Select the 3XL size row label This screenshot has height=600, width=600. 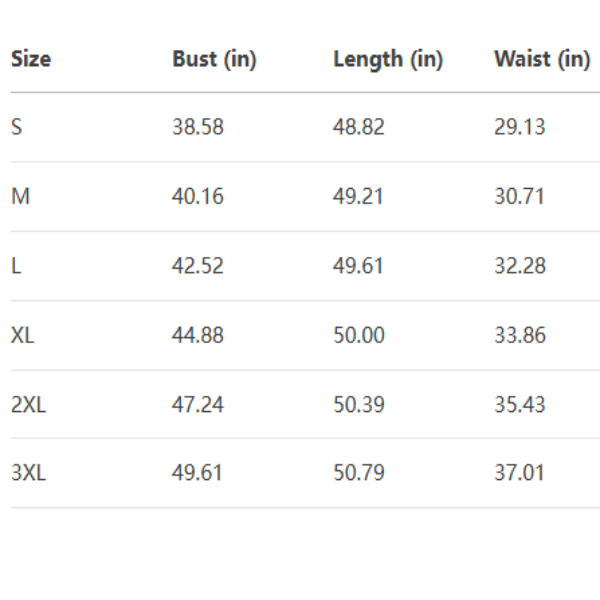click(x=28, y=473)
